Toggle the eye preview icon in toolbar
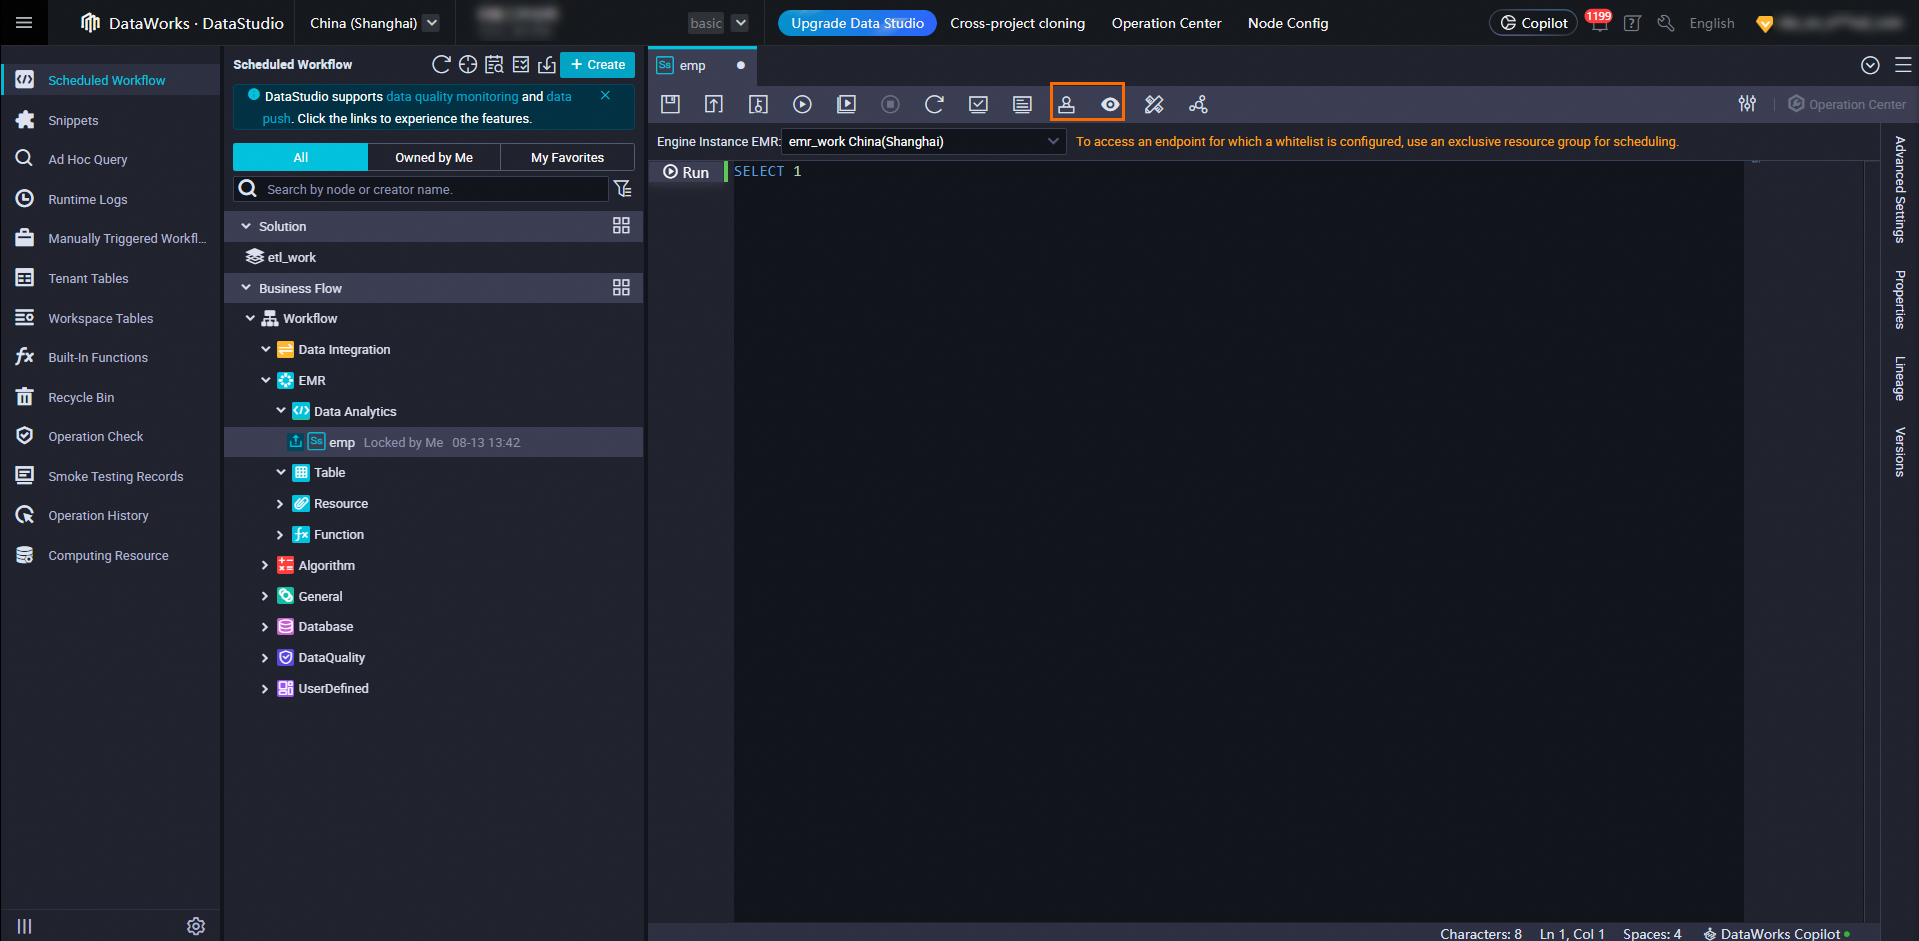1919x941 pixels. pos(1110,104)
